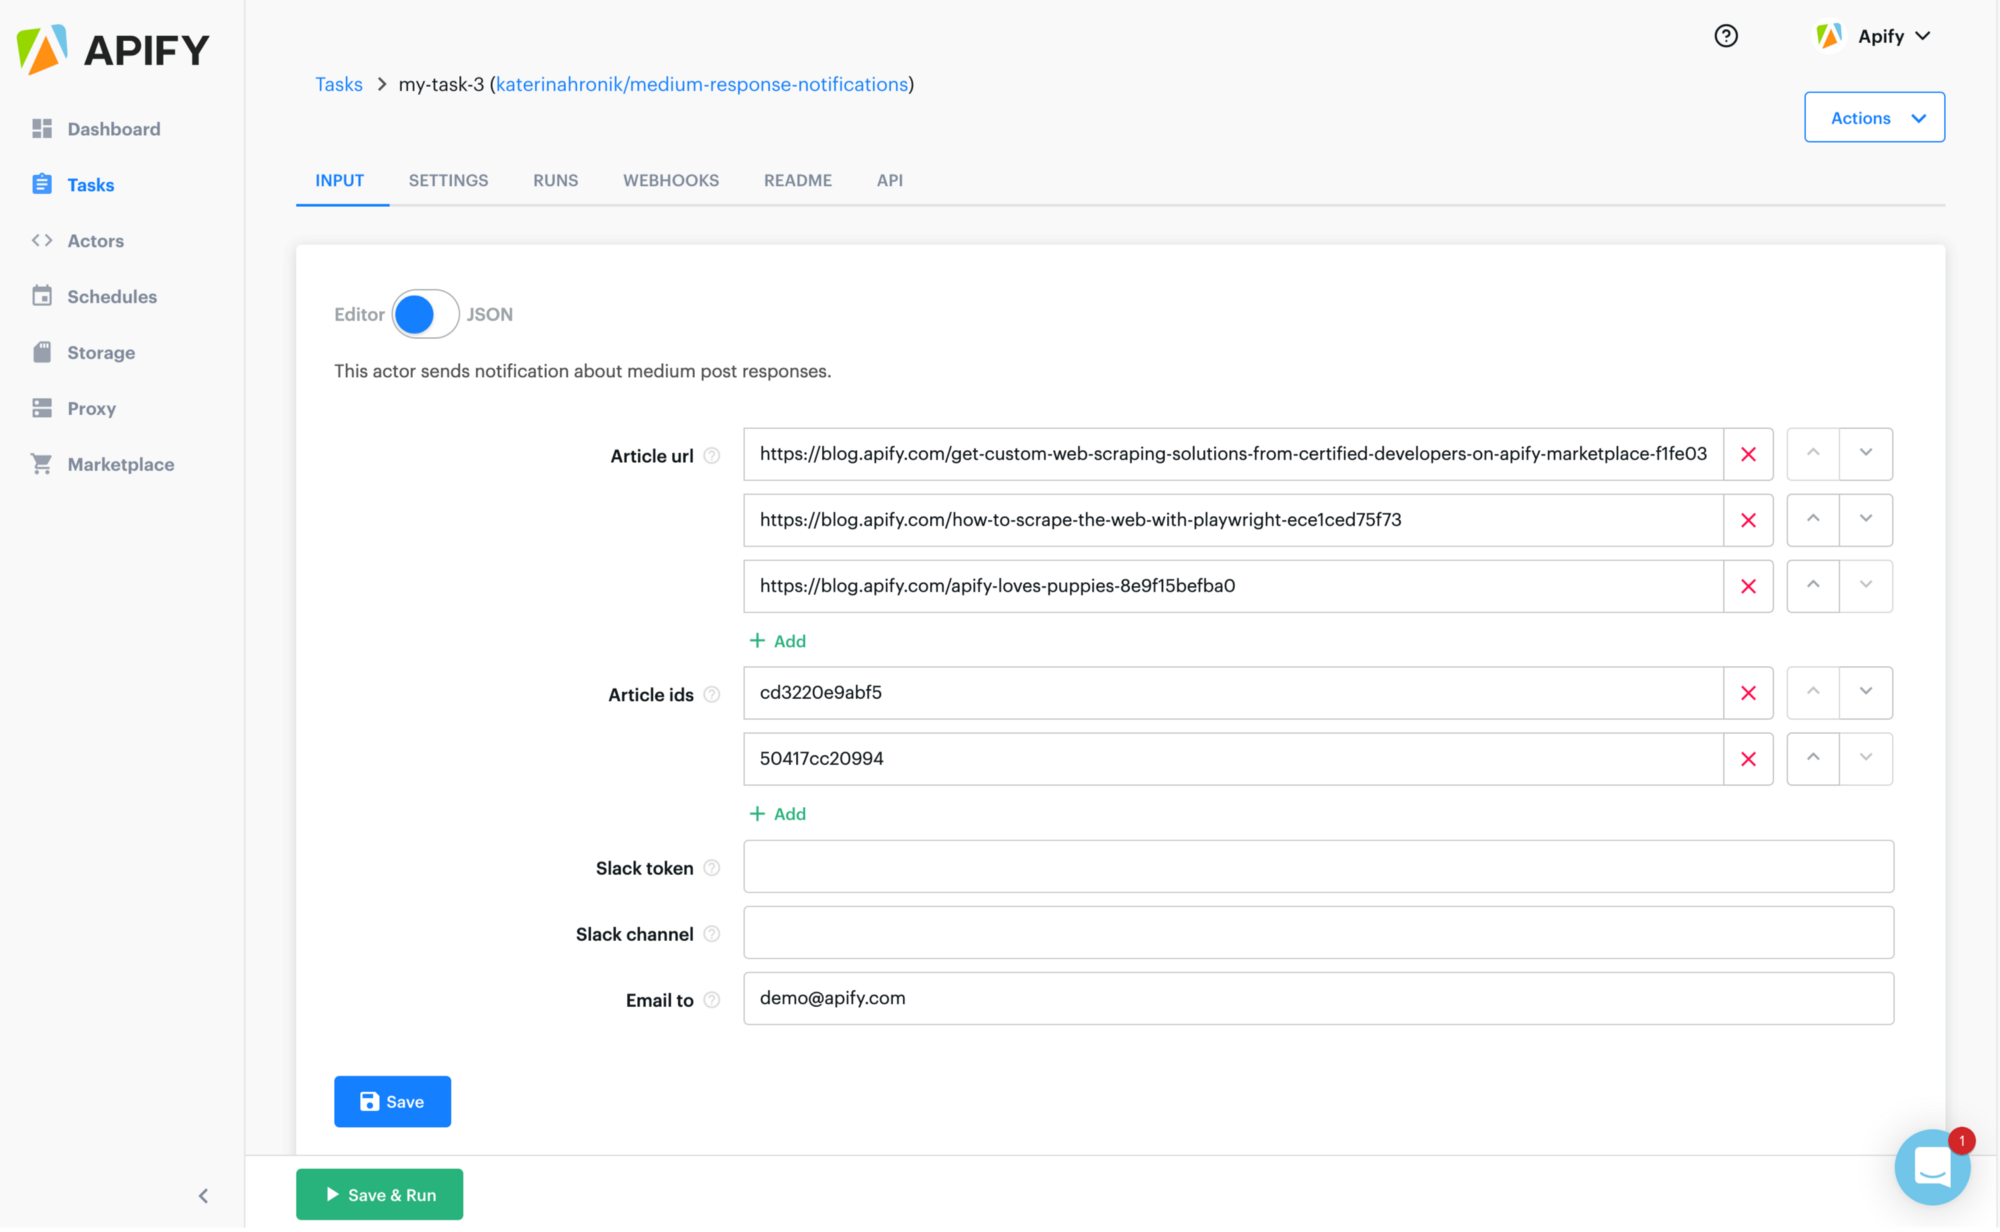Image resolution: width=2000 pixels, height=1232 pixels.
Task: Focus the Slack channel input
Action: tap(1318, 933)
